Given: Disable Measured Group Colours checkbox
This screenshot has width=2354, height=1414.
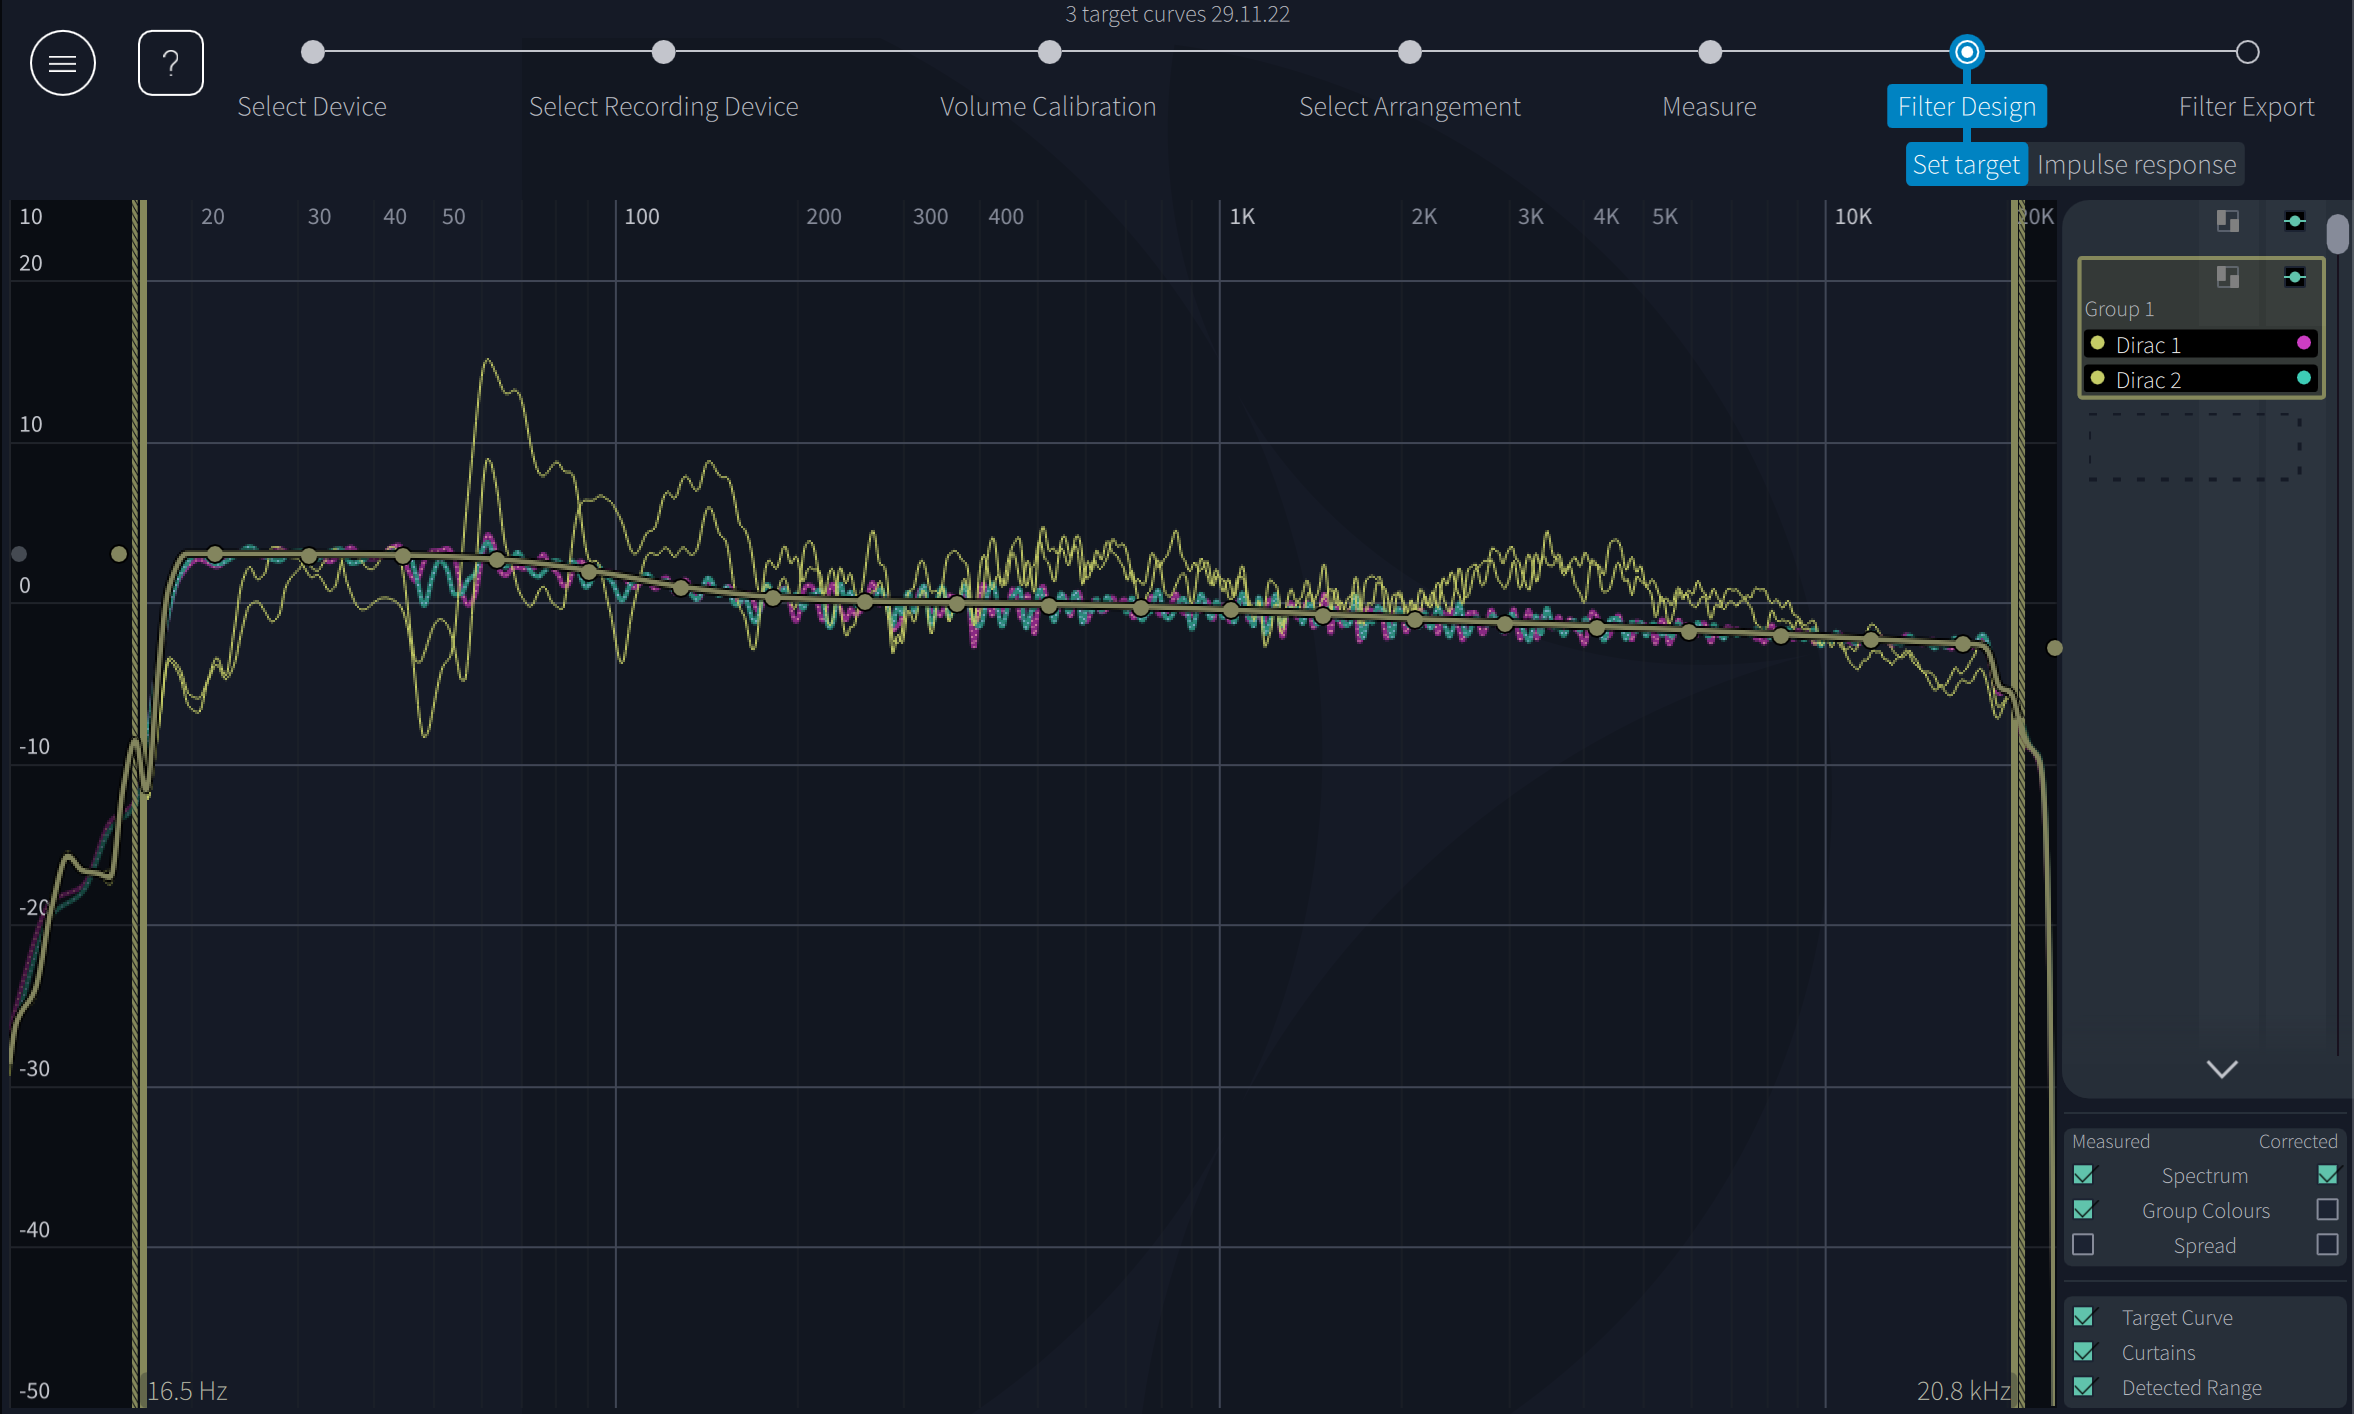Looking at the screenshot, I should (x=2084, y=1210).
